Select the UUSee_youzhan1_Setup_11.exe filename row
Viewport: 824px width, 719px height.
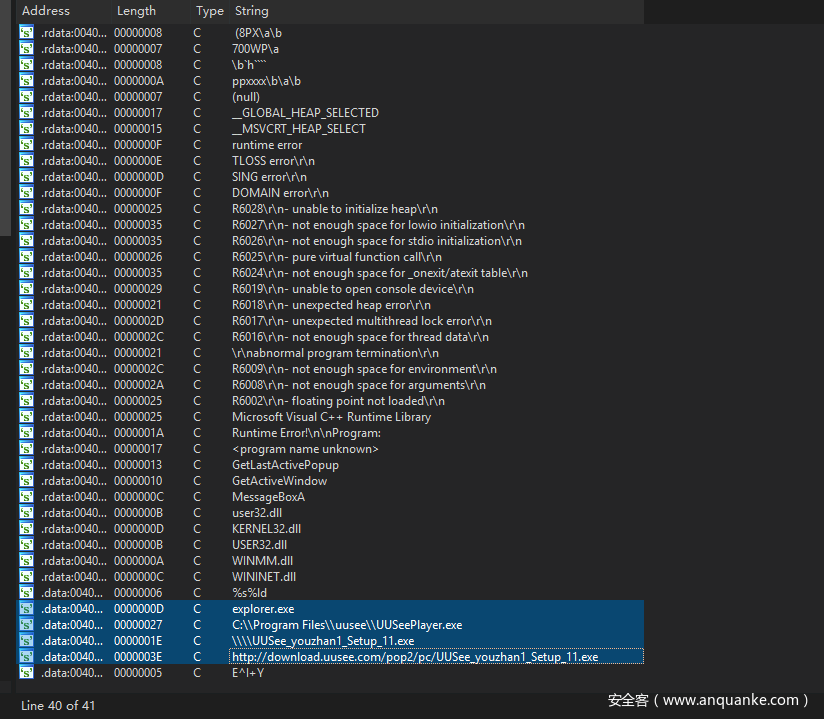coord(322,641)
